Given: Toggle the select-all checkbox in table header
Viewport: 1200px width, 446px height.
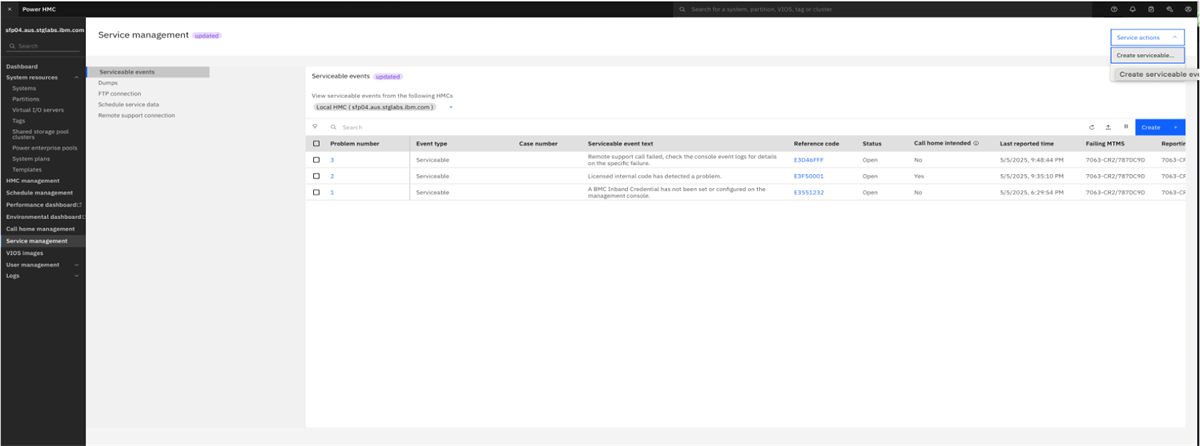Looking at the screenshot, I should (x=317, y=144).
